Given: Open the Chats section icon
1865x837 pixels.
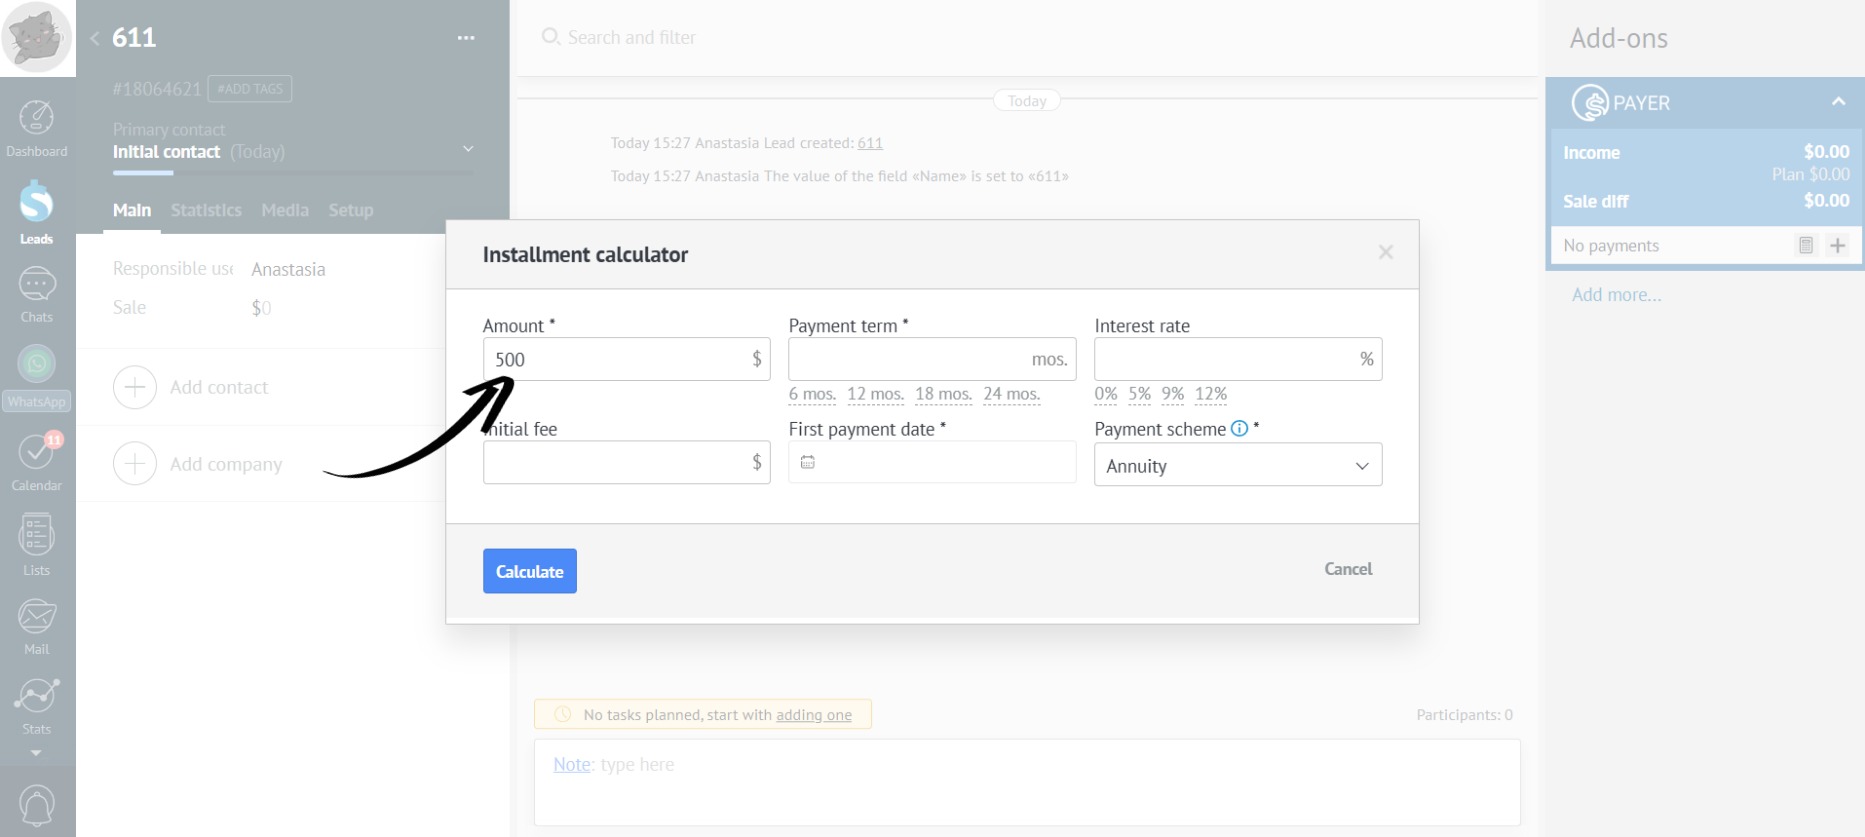Looking at the screenshot, I should pyautogui.click(x=37, y=294).
